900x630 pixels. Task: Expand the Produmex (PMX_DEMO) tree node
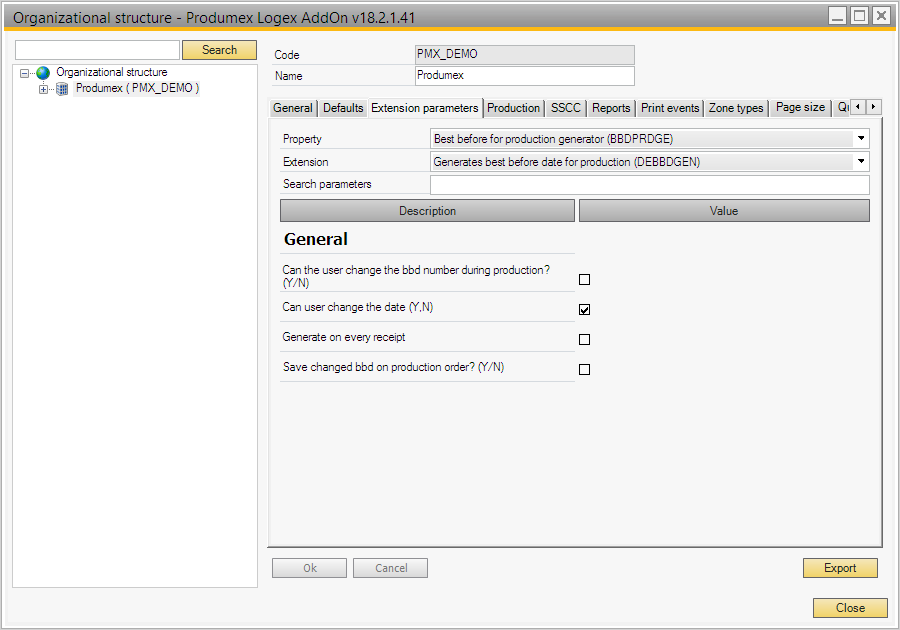[x=43, y=89]
